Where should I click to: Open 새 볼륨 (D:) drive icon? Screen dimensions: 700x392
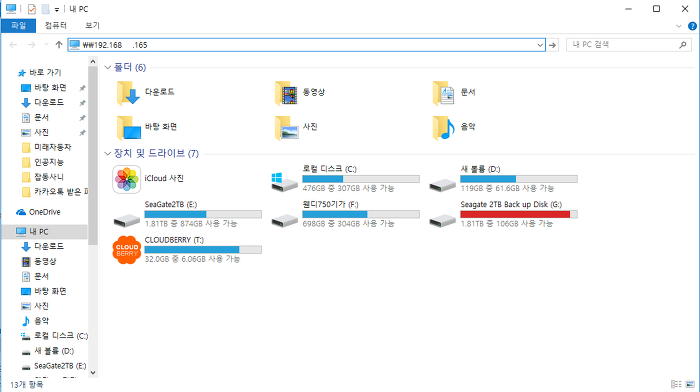point(442,184)
